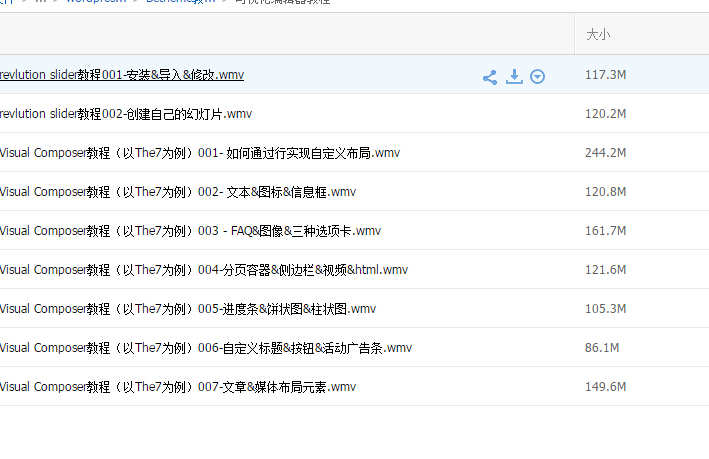Open Visual Composer教程 007 文章&媒体布局元素.wmv
The image size is (709, 459).
point(178,387)
